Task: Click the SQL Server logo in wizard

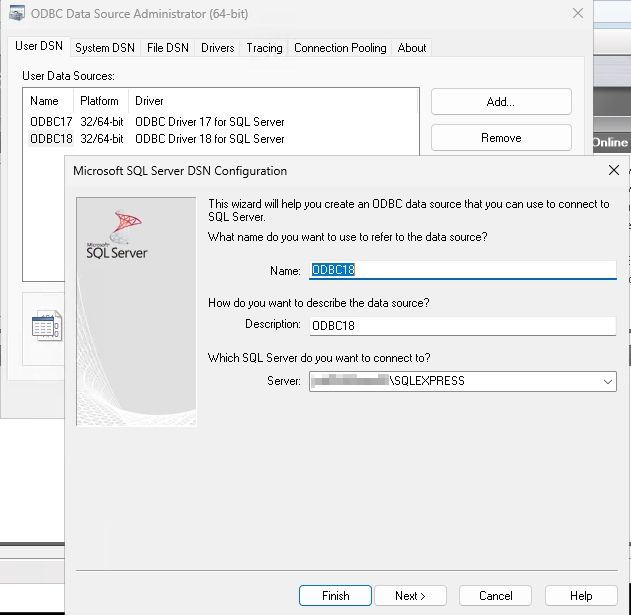Action: click(x=117, y=235)
